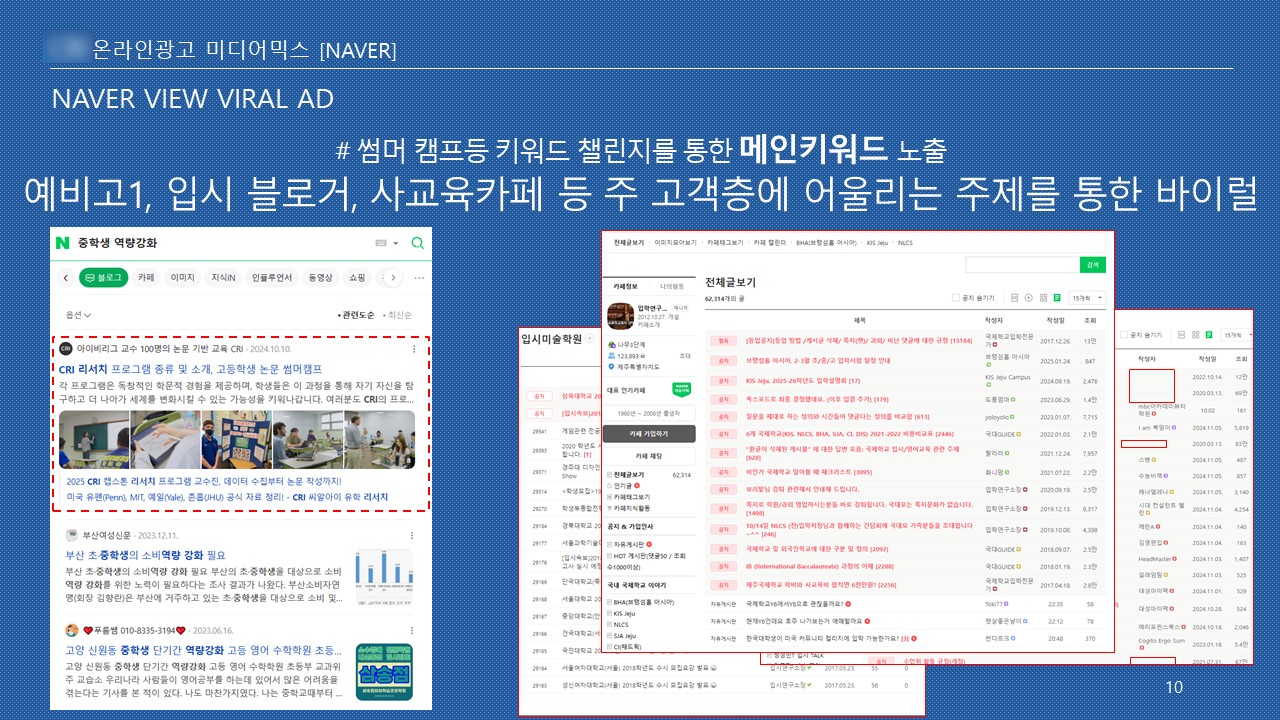
Task: Click the 카페 채팅 button
Action: coord(650,455)
